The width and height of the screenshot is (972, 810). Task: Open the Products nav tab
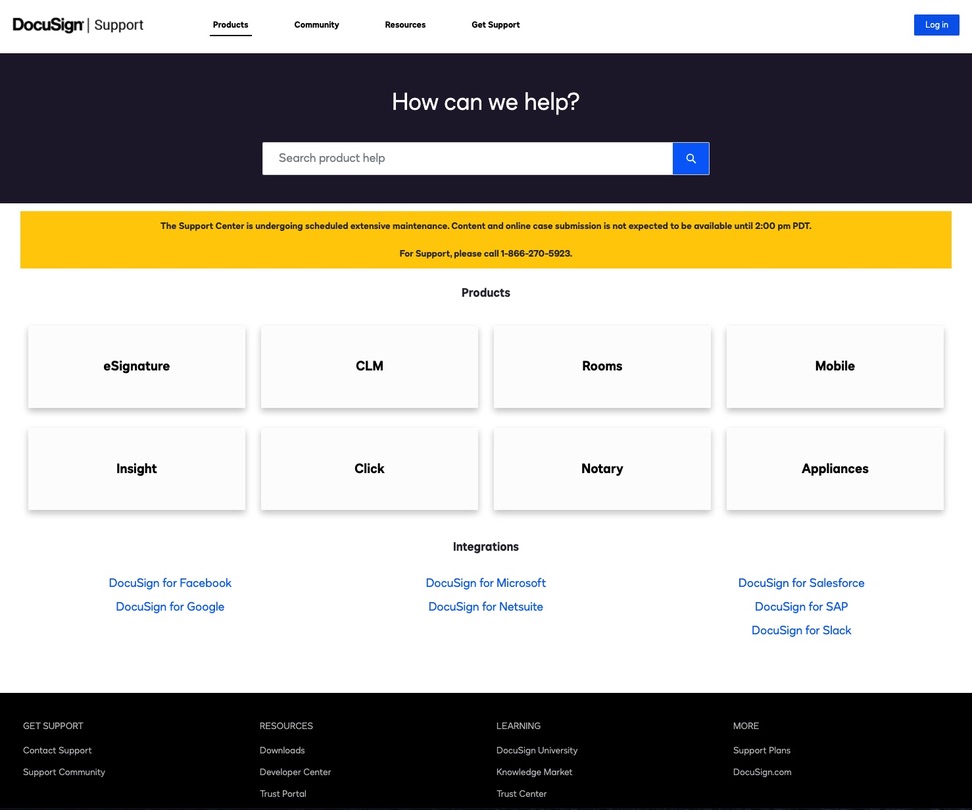pyautogui.click(x=231, y=25)
